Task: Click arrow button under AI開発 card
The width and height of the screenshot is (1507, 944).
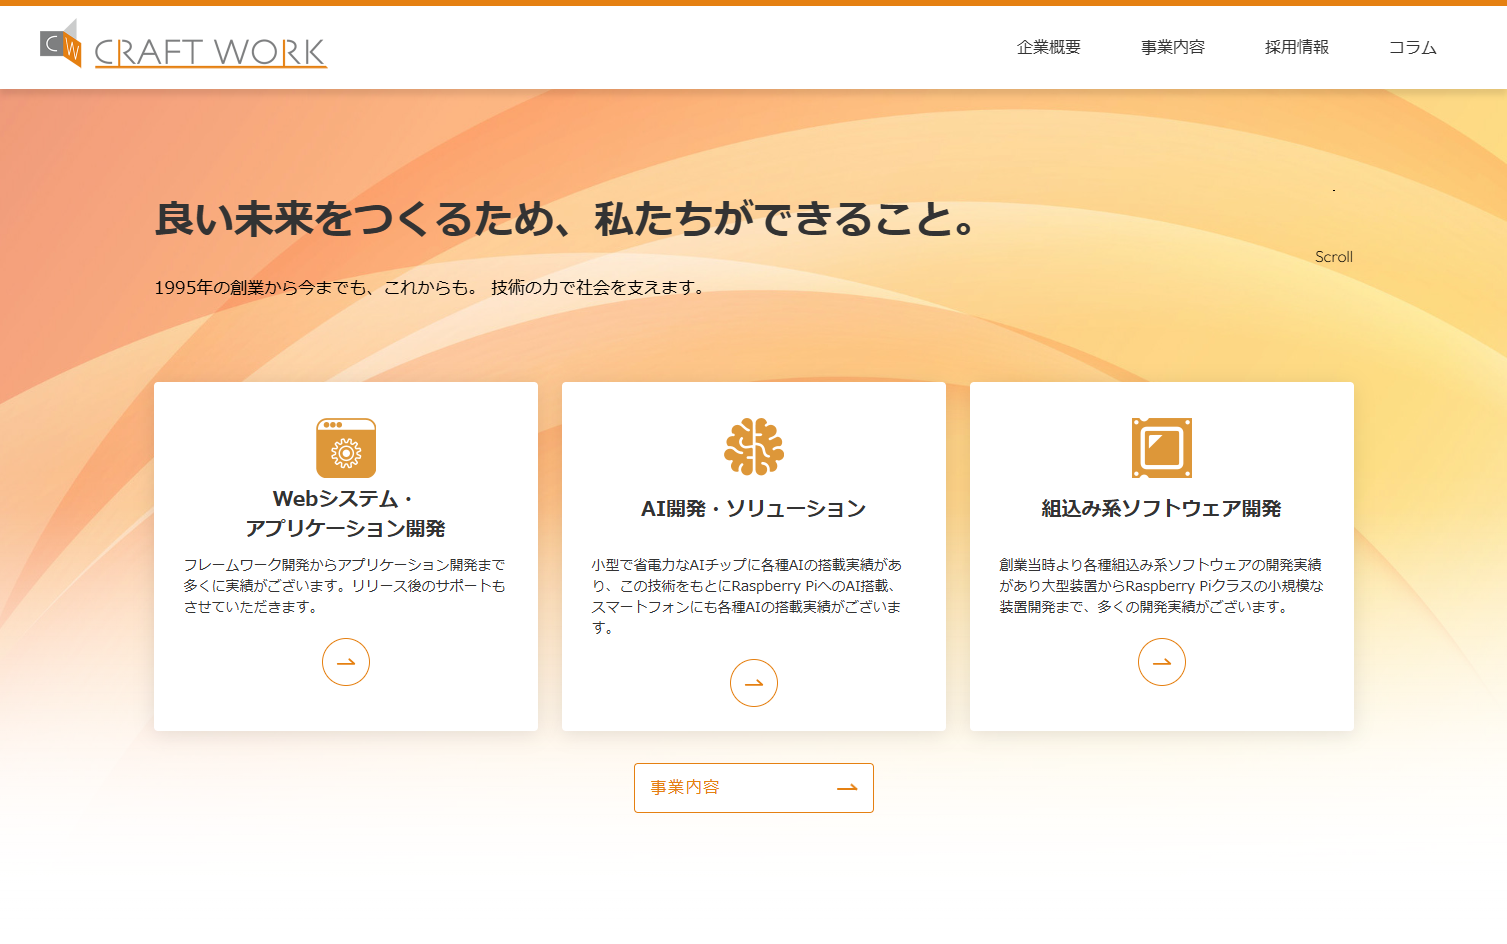Action: click(754, 683)
